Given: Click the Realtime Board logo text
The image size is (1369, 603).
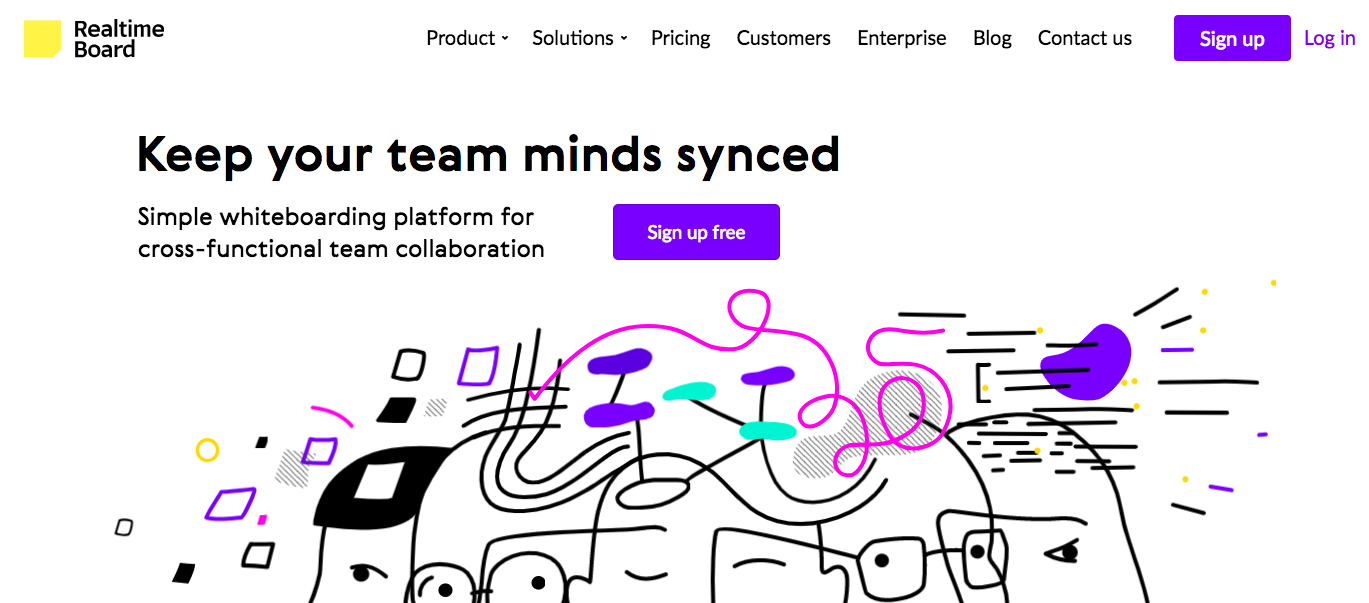Looking at the screenshot, I should (x=119, y=39).
